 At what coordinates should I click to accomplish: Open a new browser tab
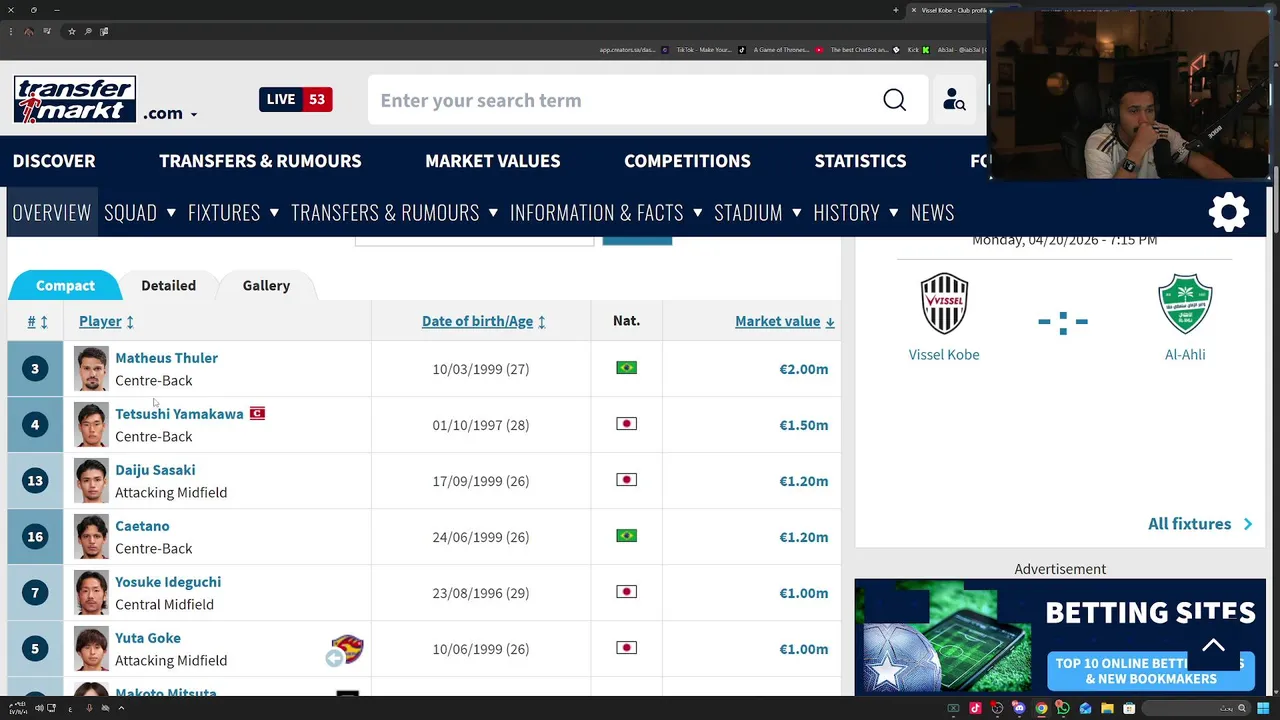pos(896,10)
